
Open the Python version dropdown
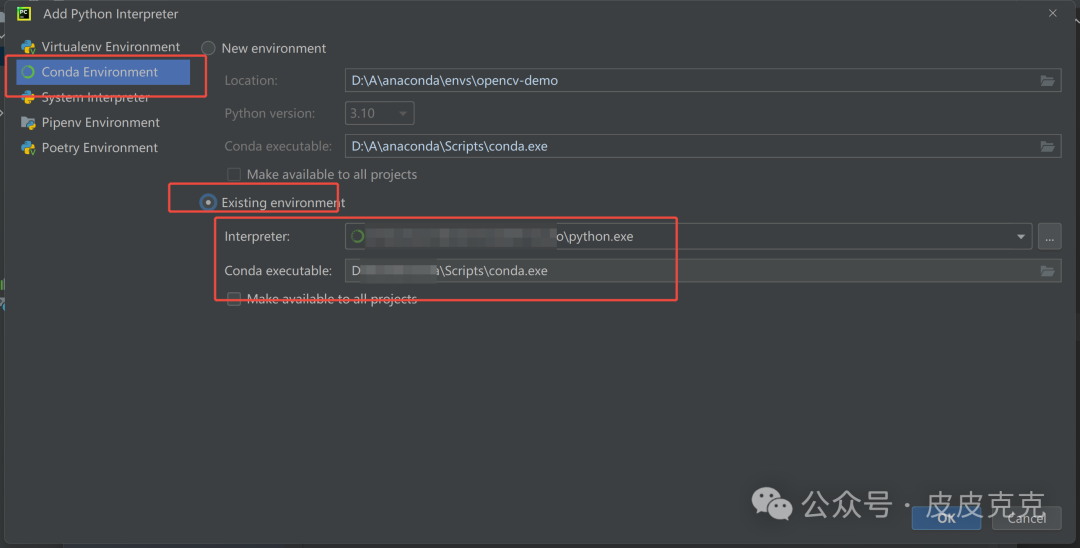pyautogui.click(x=380, y=114)
